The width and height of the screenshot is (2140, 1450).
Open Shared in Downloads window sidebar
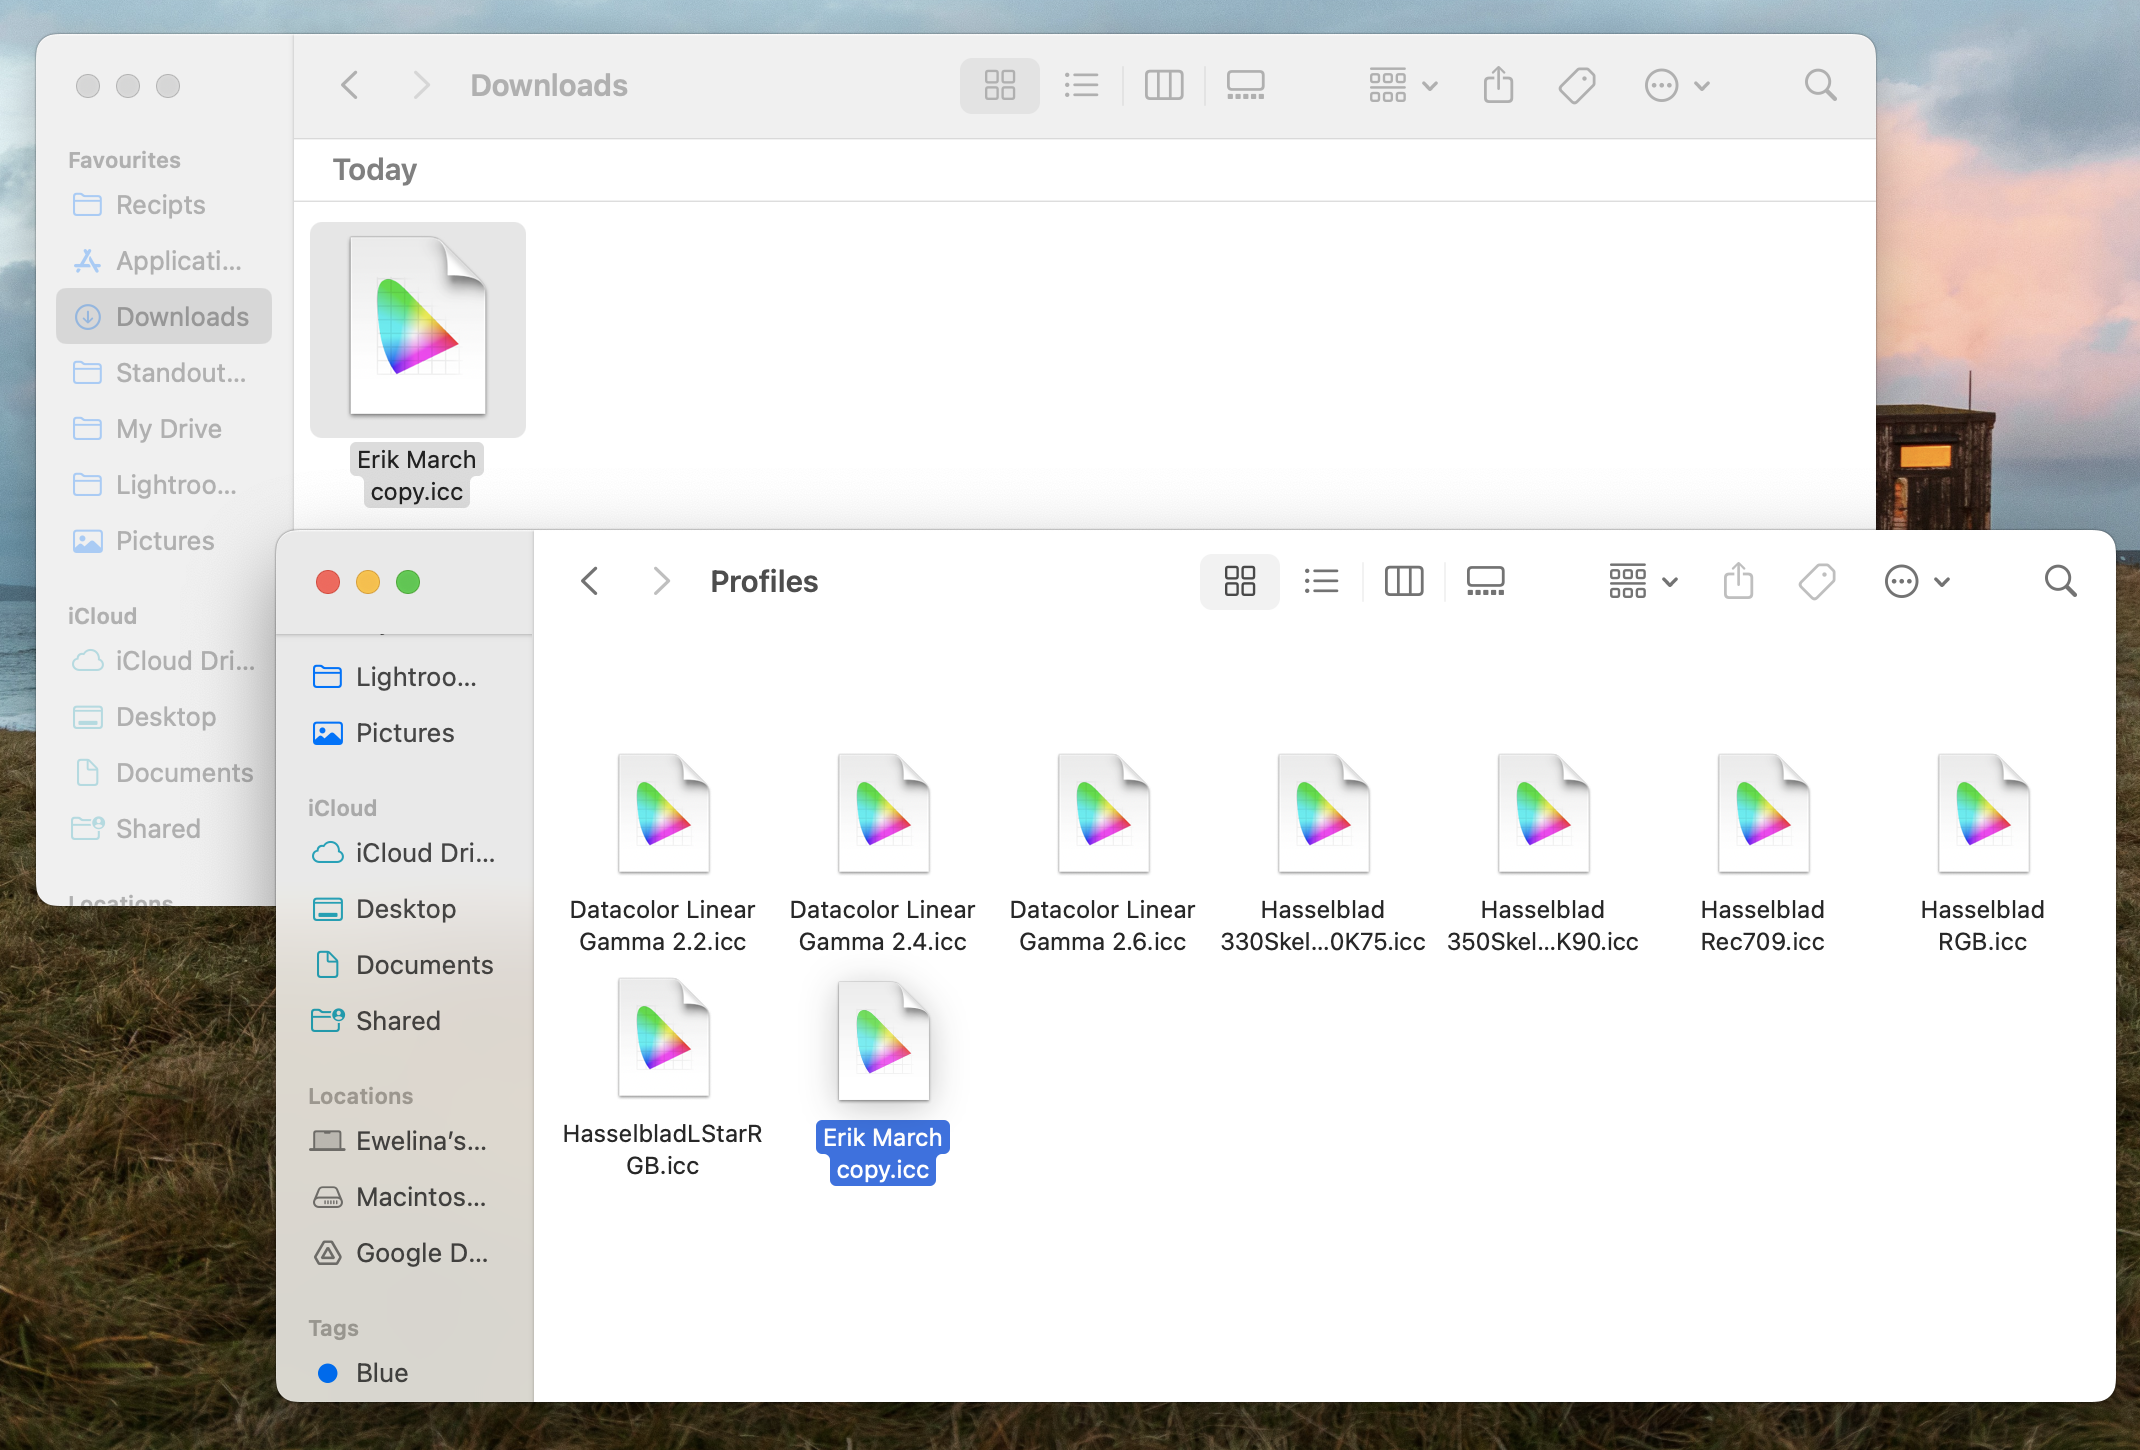(x=164, y=829)
